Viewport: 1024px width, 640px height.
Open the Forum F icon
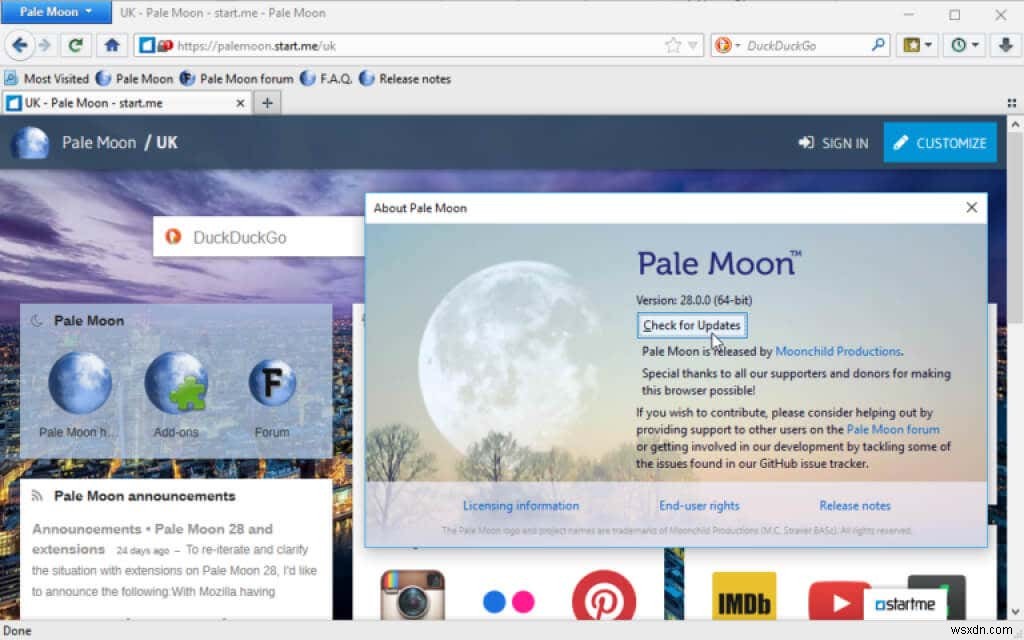[272, 383]
